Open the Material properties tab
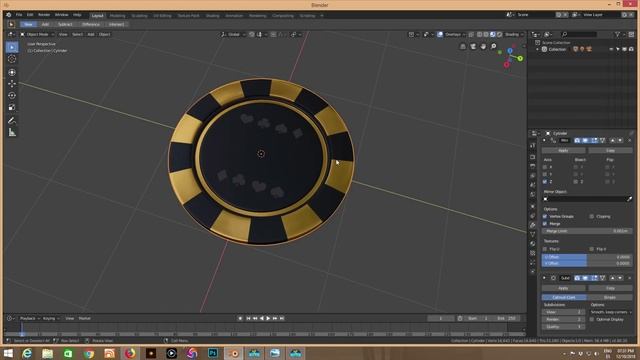This screenshot has width=640, height=360. click(533, 244)
